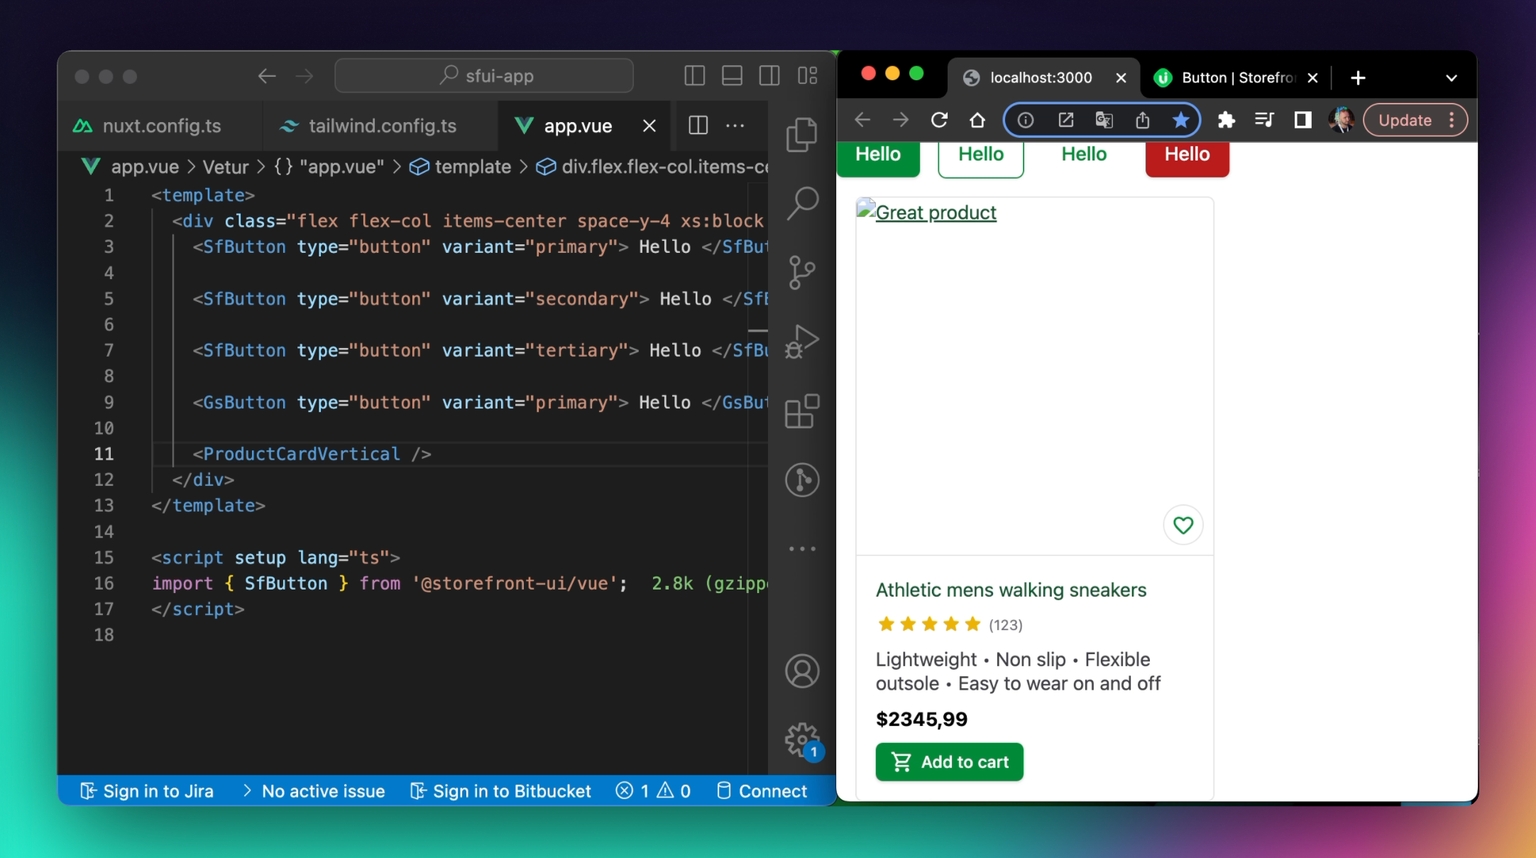View site information in address bar
This screenshot has height=858, width=1536.
click(1026, 120)
